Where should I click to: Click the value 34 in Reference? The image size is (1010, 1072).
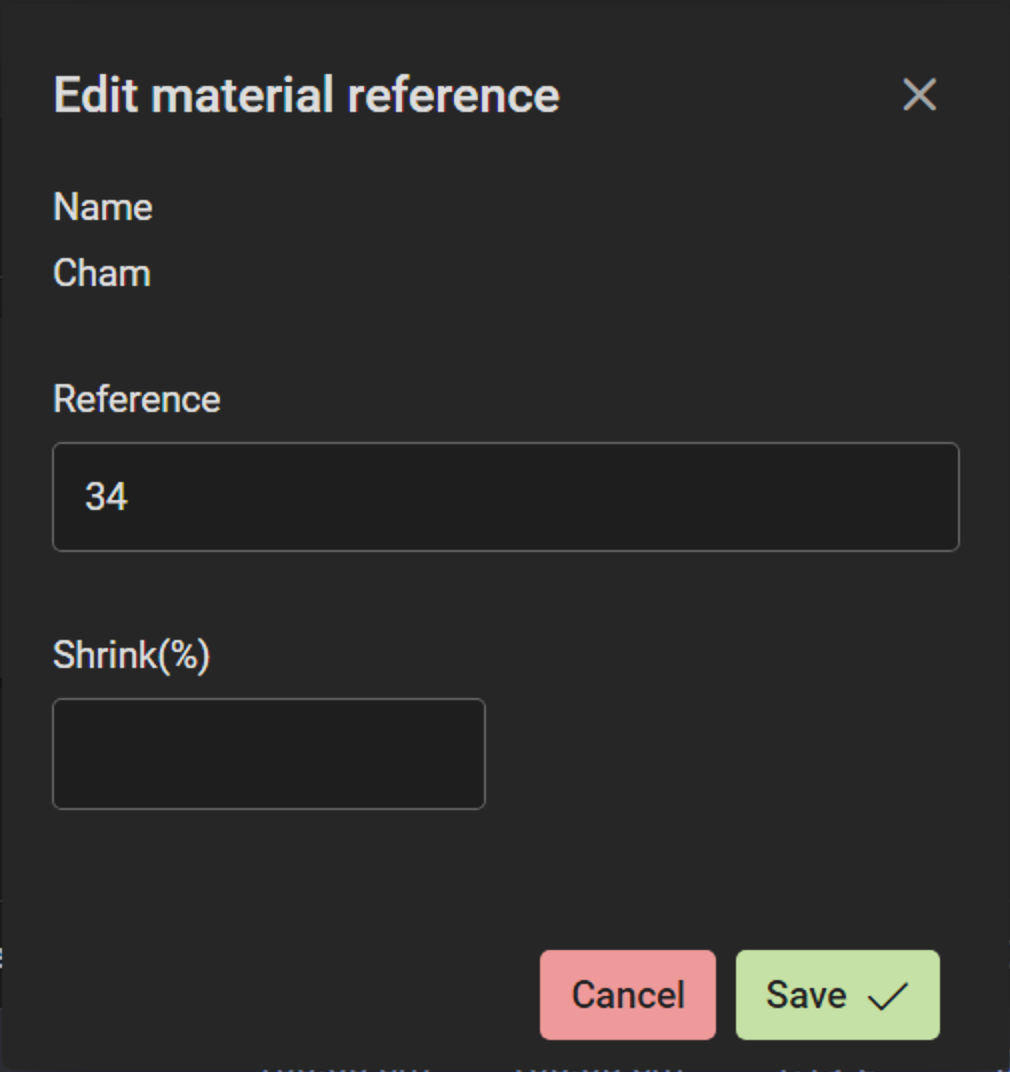[x=107, y=497]
